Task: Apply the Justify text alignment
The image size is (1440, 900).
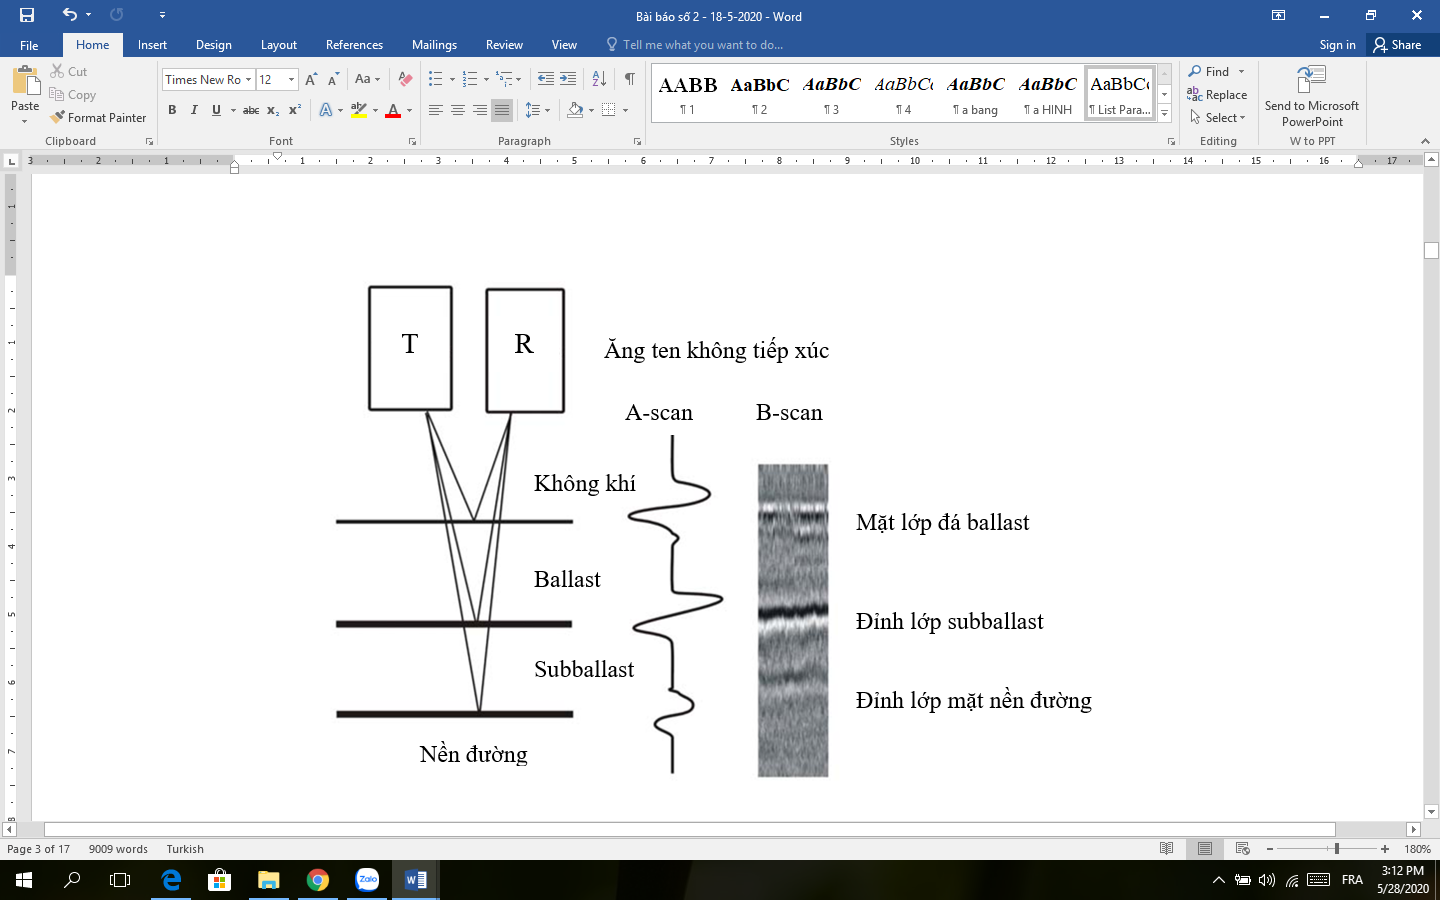Action: [502, 110]
